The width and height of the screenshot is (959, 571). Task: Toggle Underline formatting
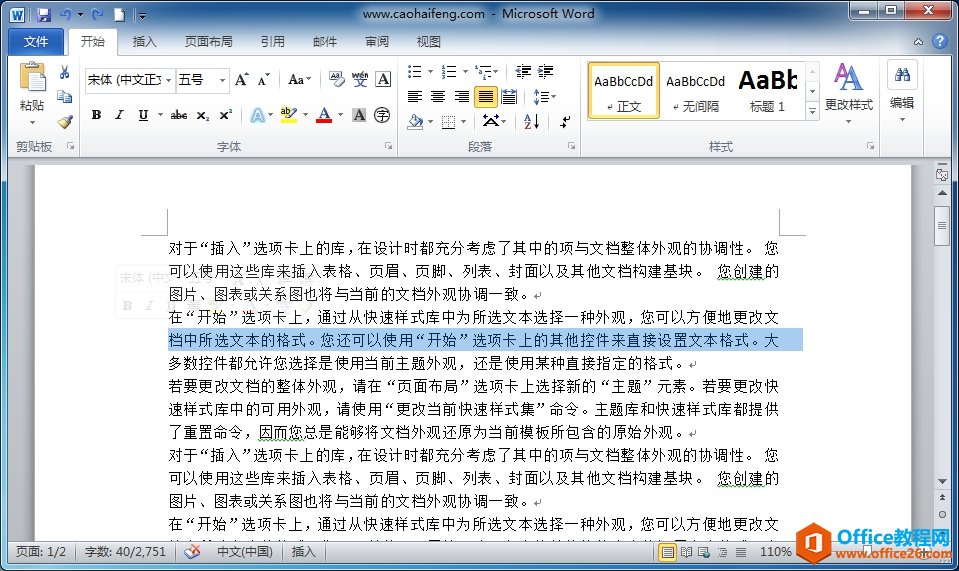pyautogui.click(x=143, y=114)
